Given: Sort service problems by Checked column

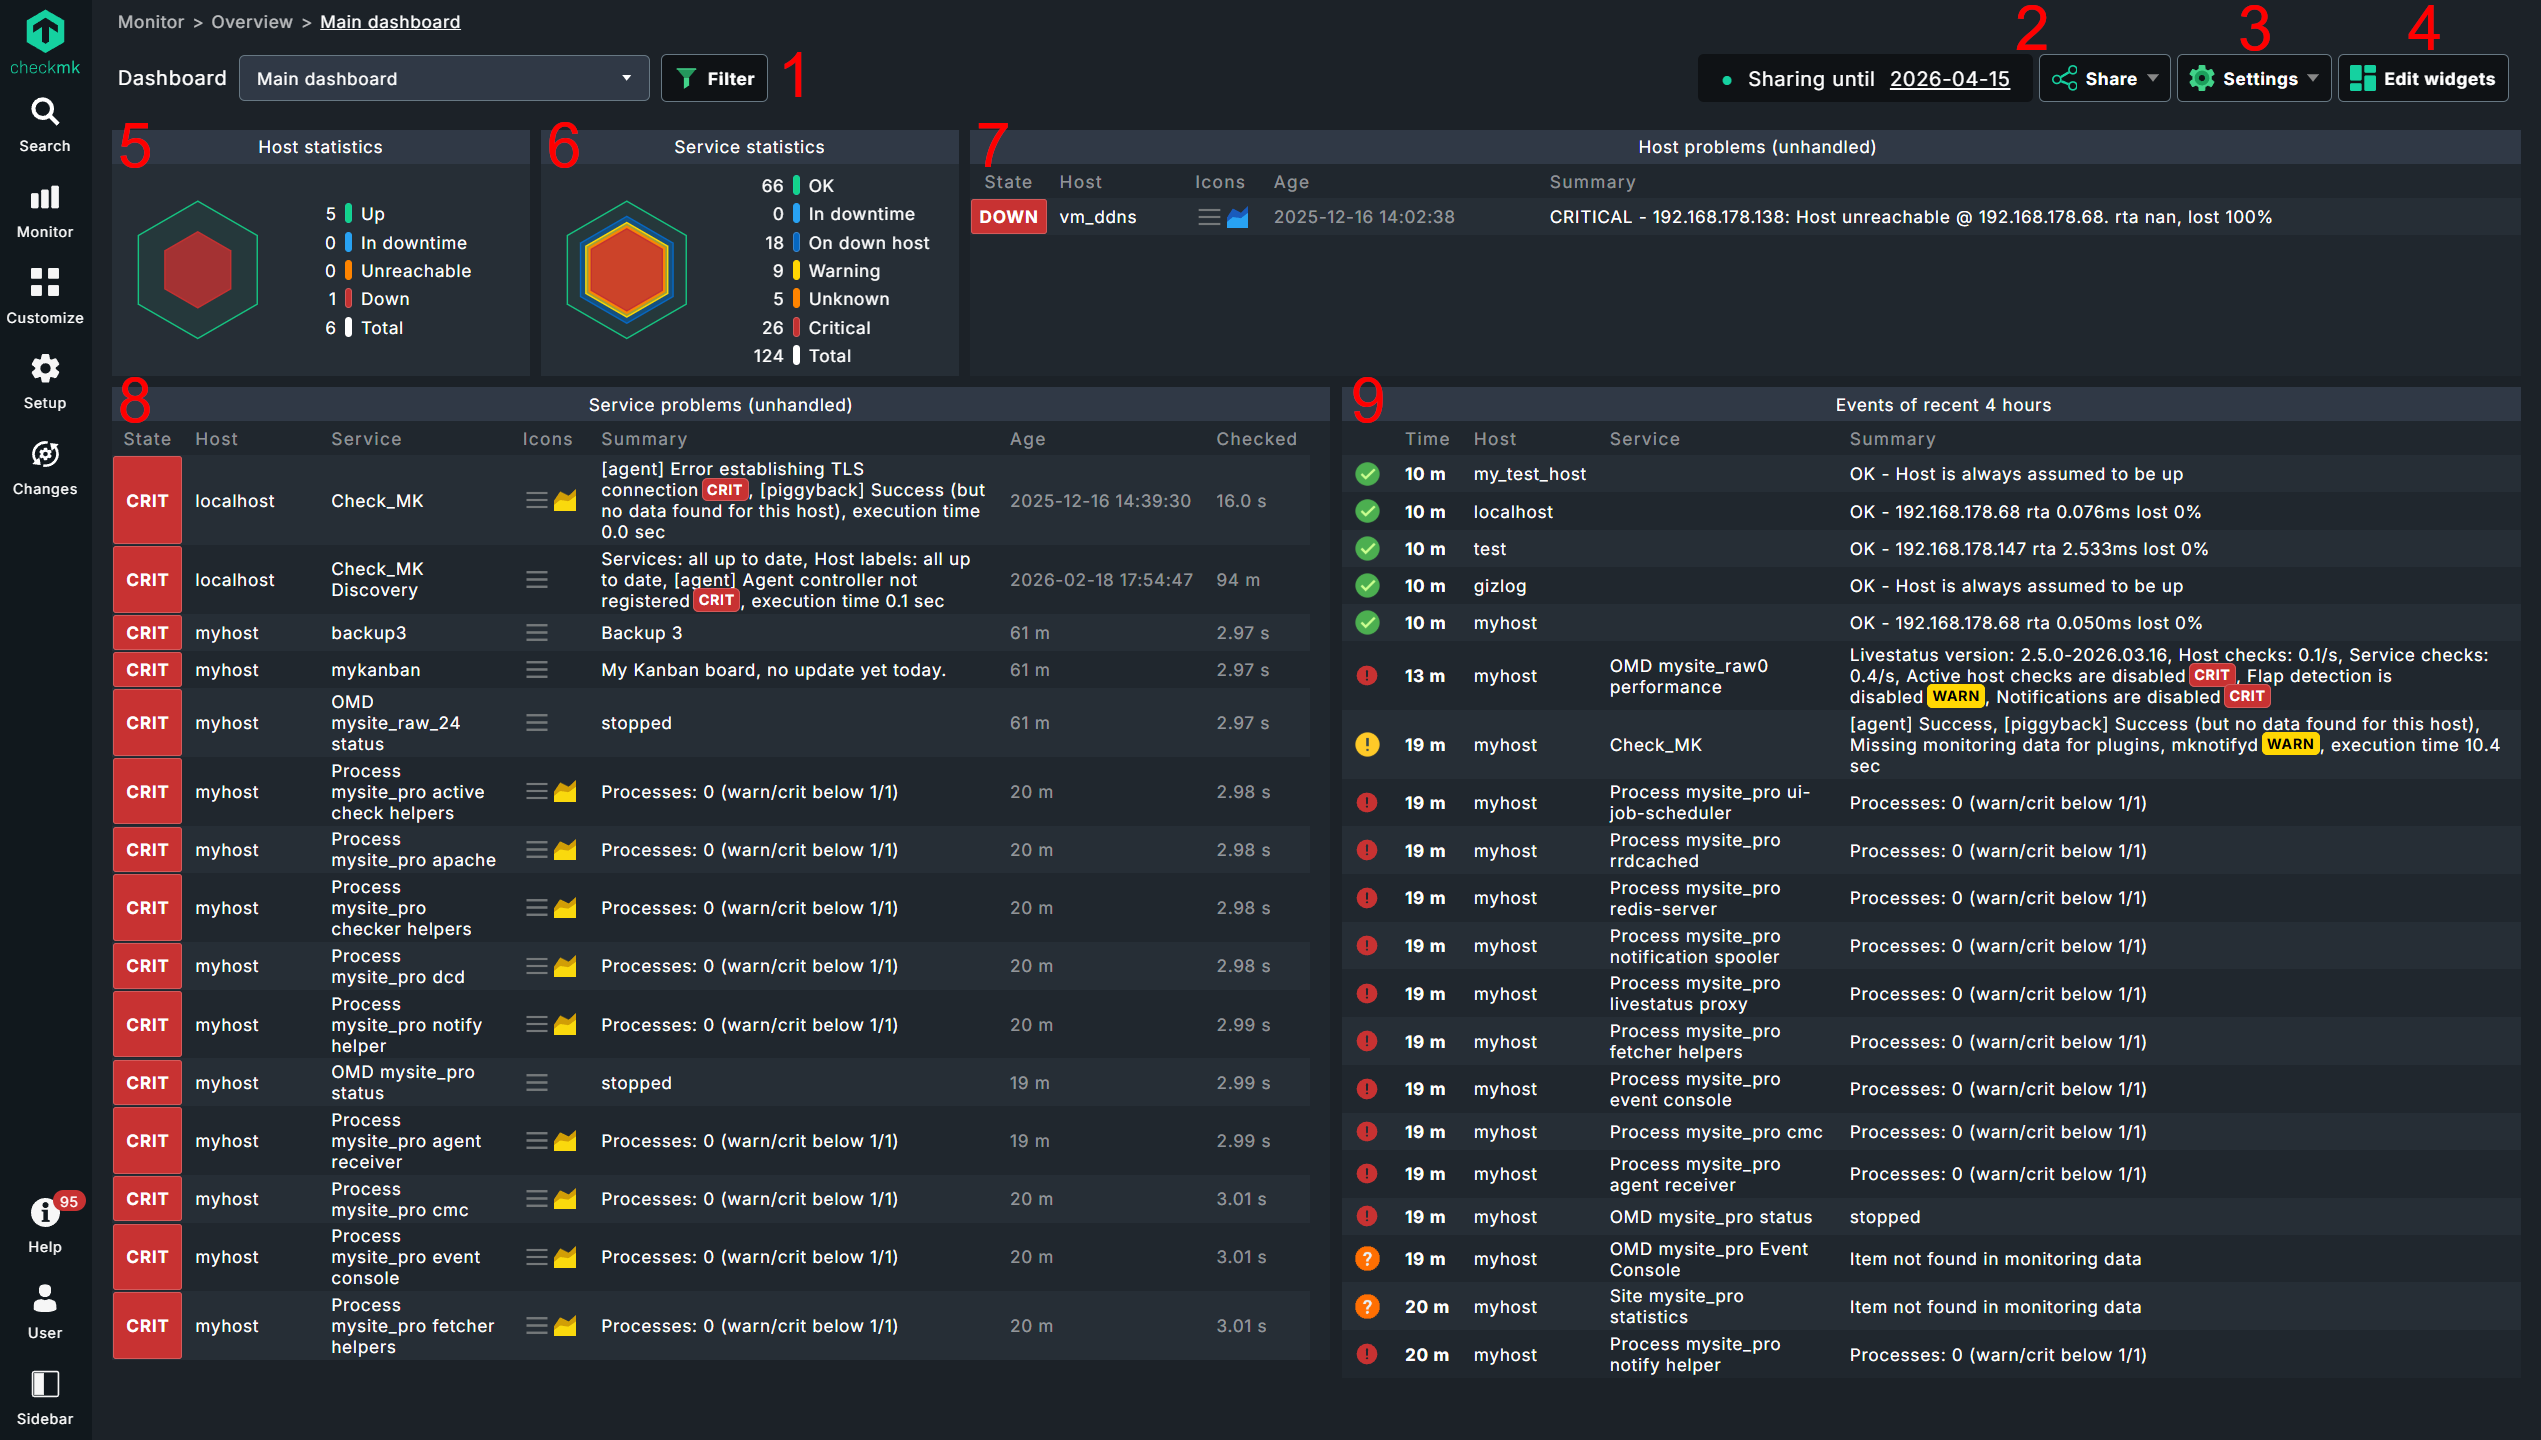Looking at the screenshot, I should click(1256, 439).
